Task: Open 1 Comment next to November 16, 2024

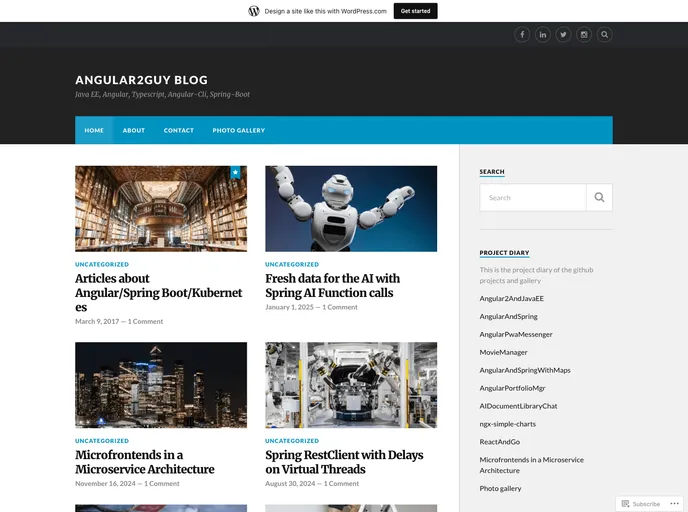Action: 161,483
